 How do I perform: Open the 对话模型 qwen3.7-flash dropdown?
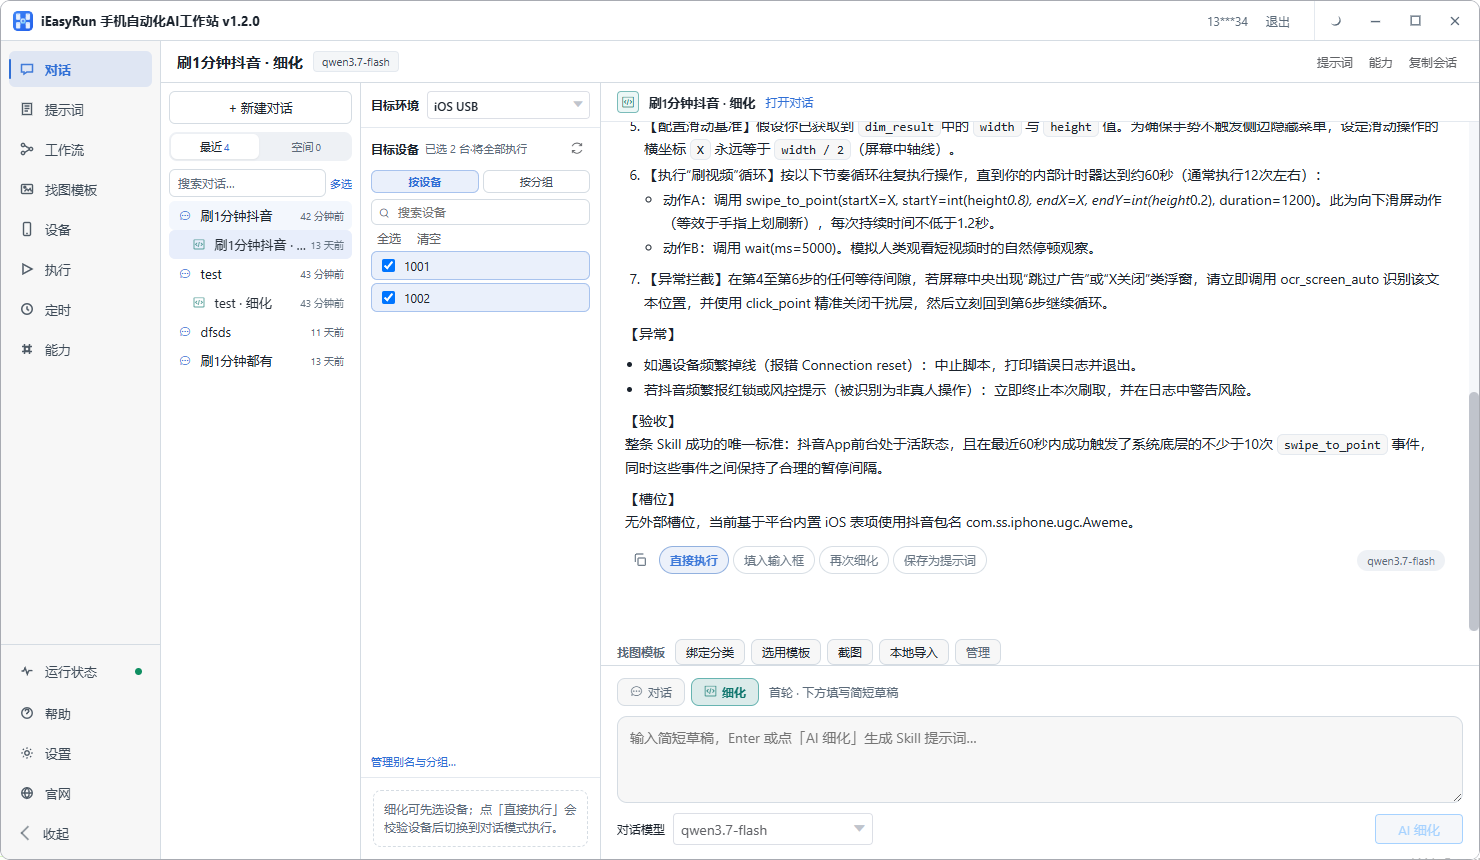(x=773, y=830)
